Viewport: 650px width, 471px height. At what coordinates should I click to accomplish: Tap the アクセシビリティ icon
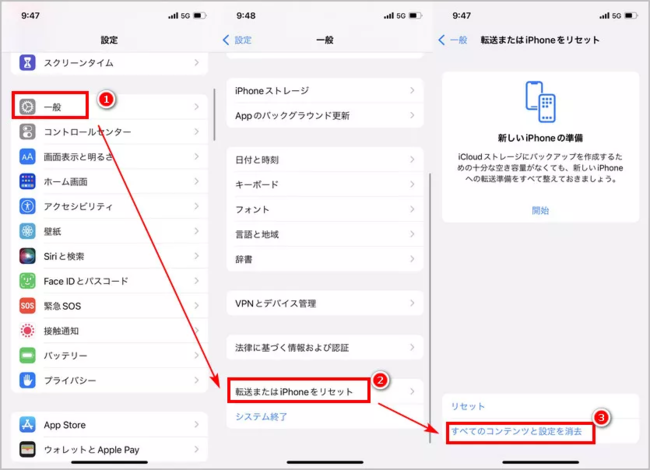click(27, 206)
